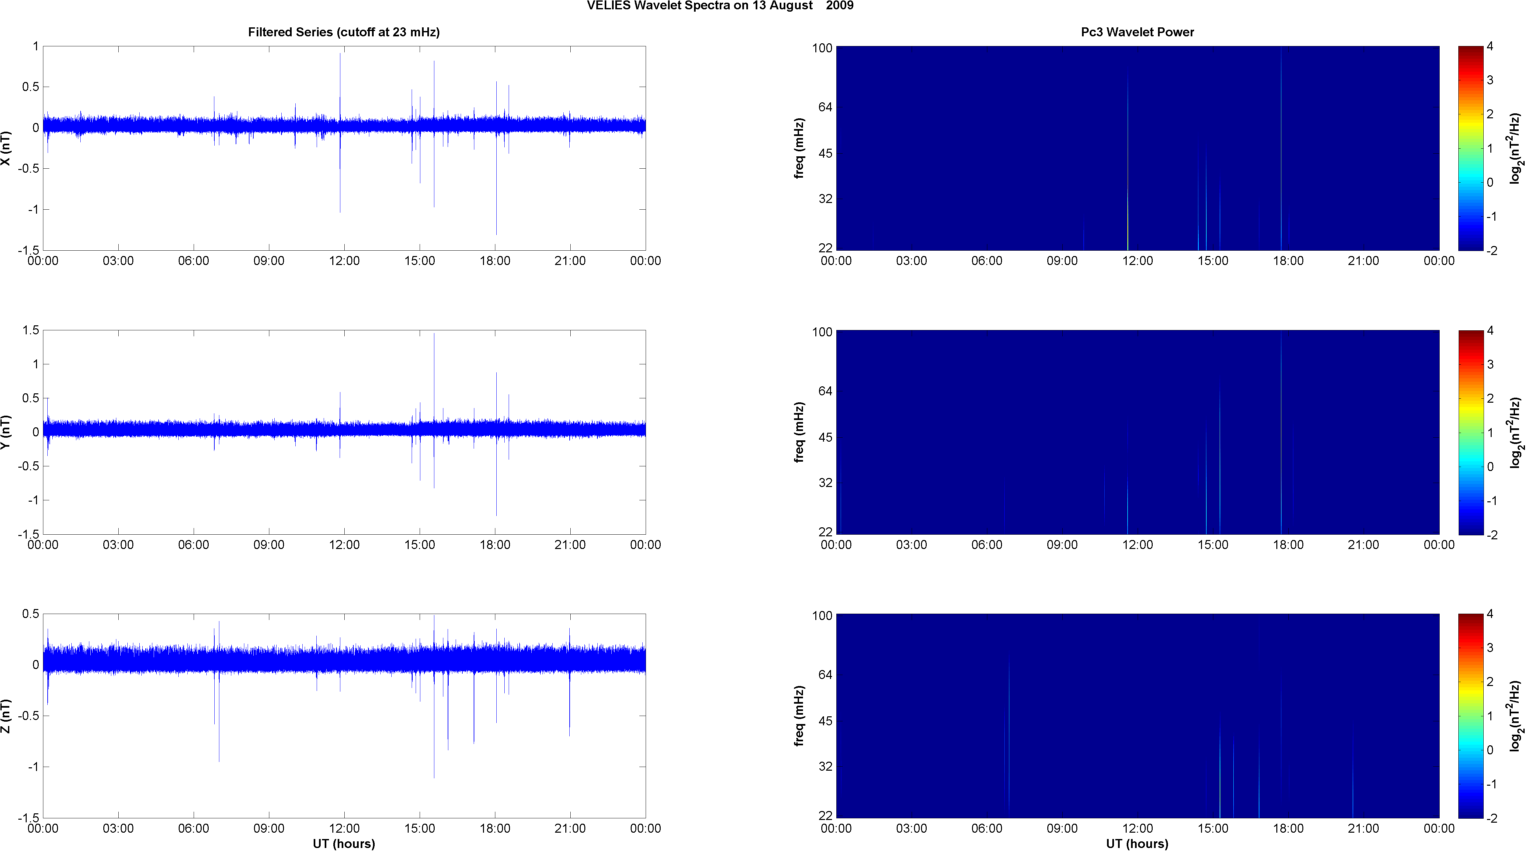
Task: Click the log2(nT²/Hz) label of the top colorbar
Action: (x=1516, y=148)
